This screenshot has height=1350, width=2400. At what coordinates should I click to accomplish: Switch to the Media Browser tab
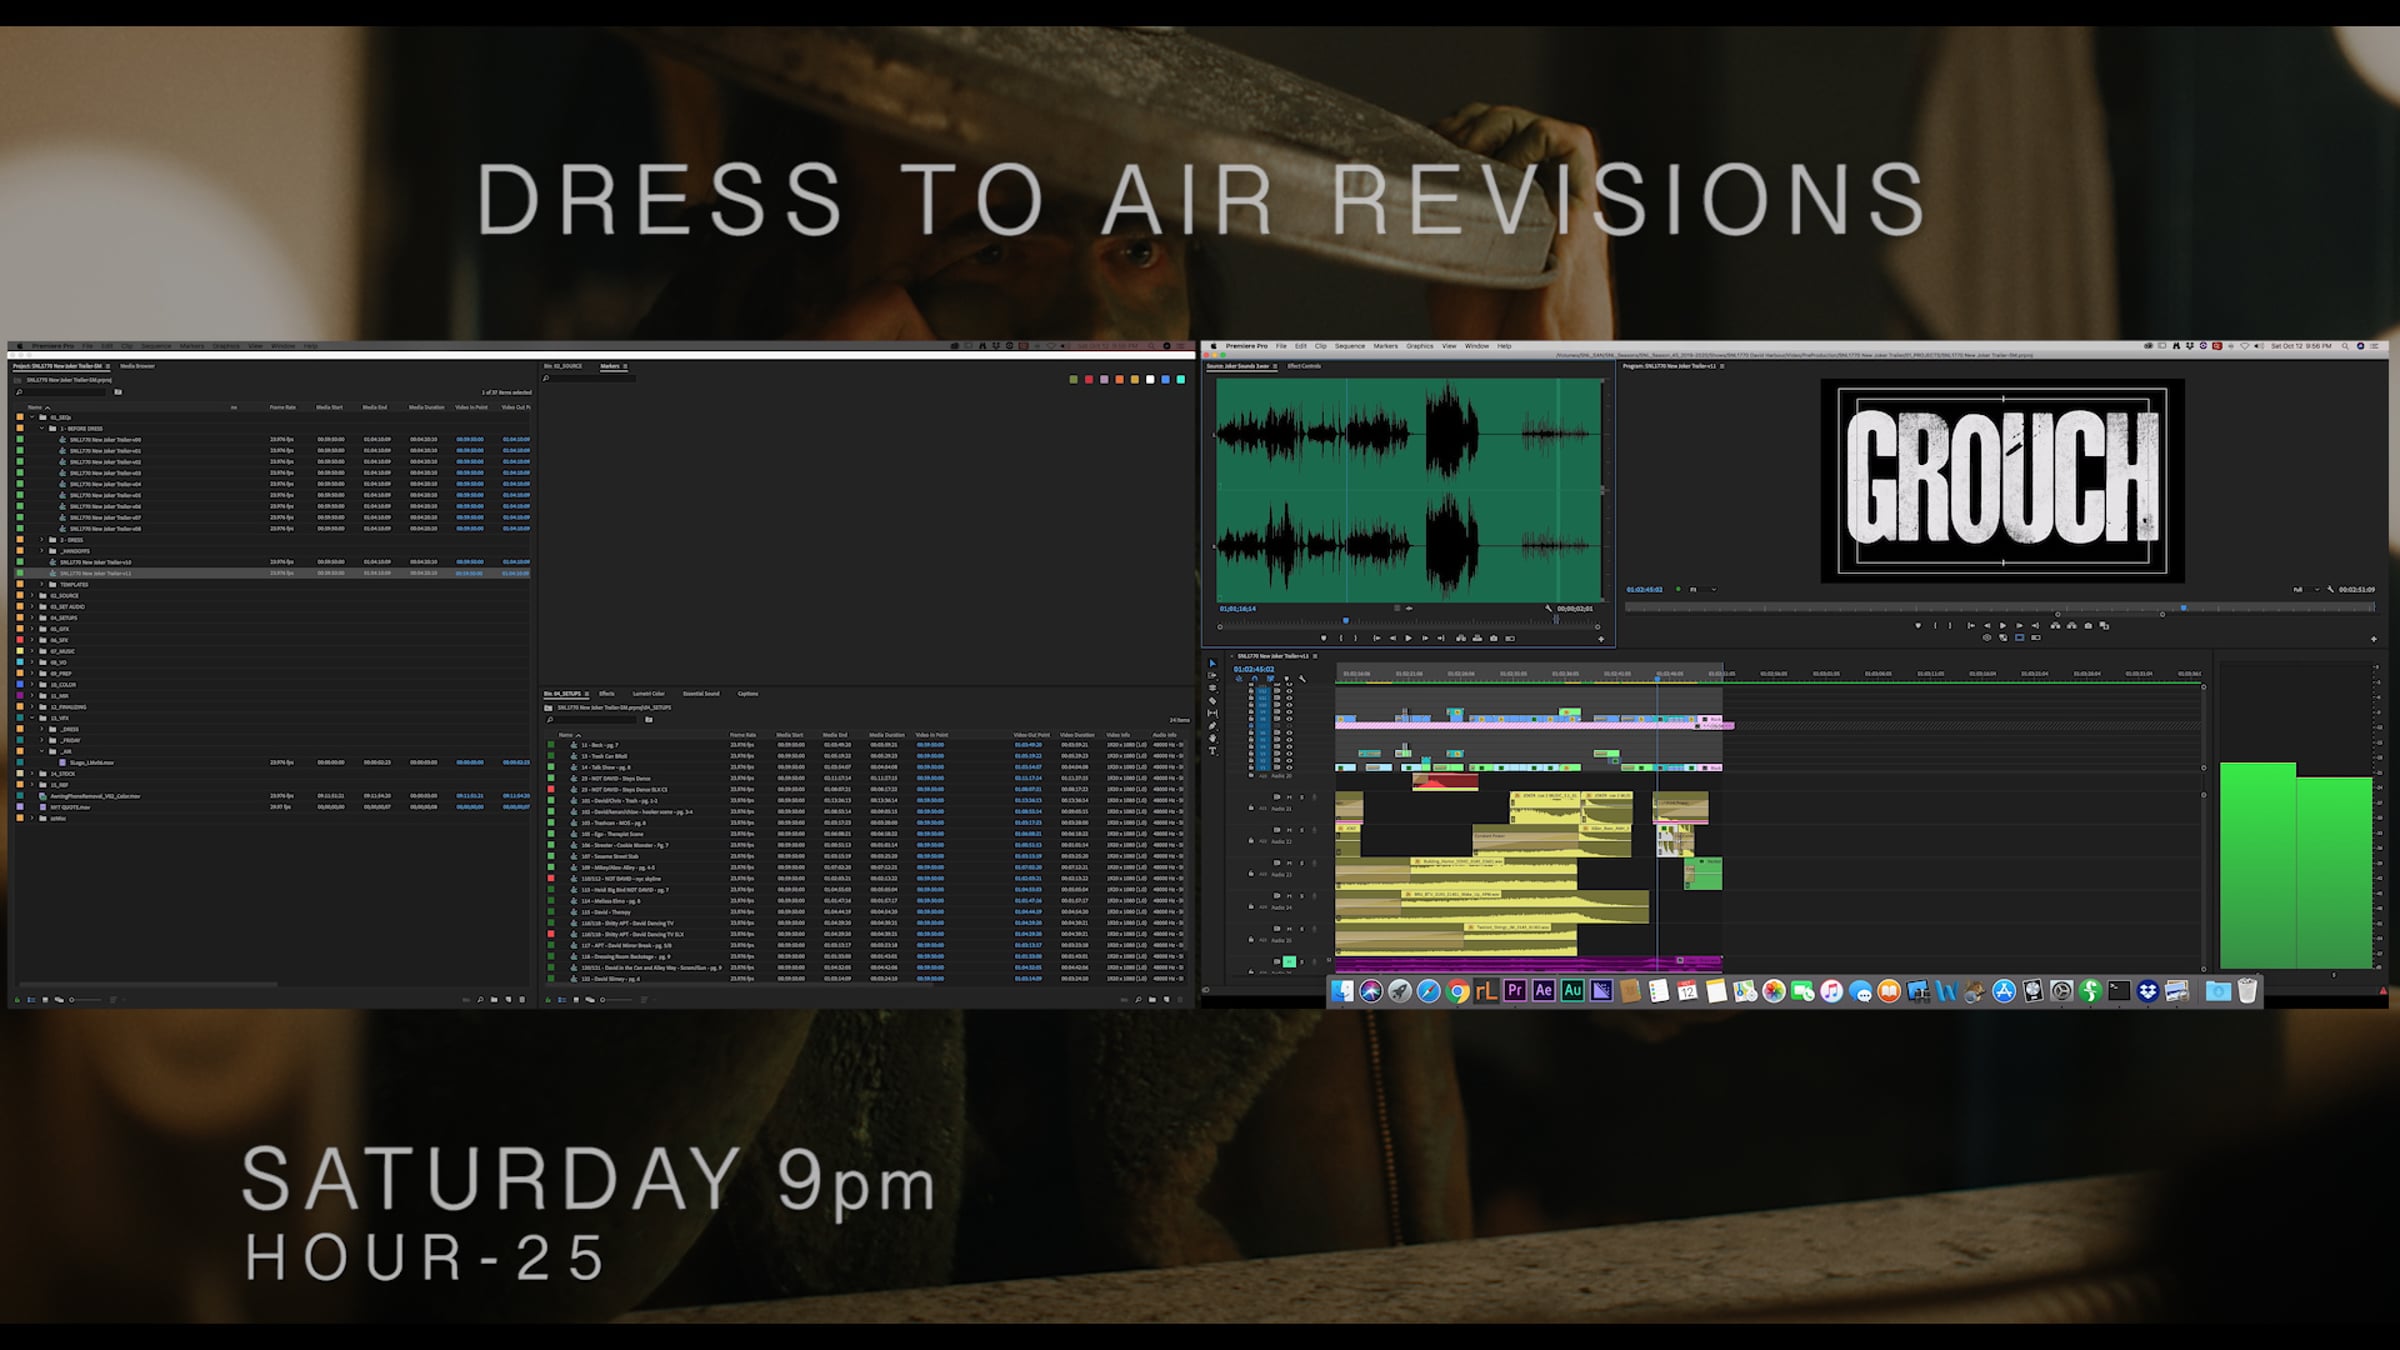[x=137, y=366]
